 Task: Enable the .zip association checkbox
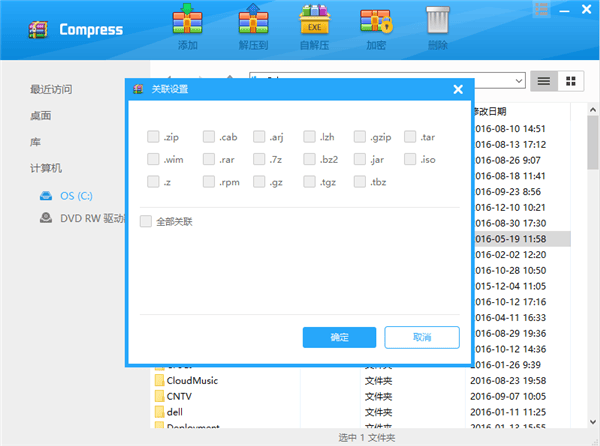coord(153,137)
